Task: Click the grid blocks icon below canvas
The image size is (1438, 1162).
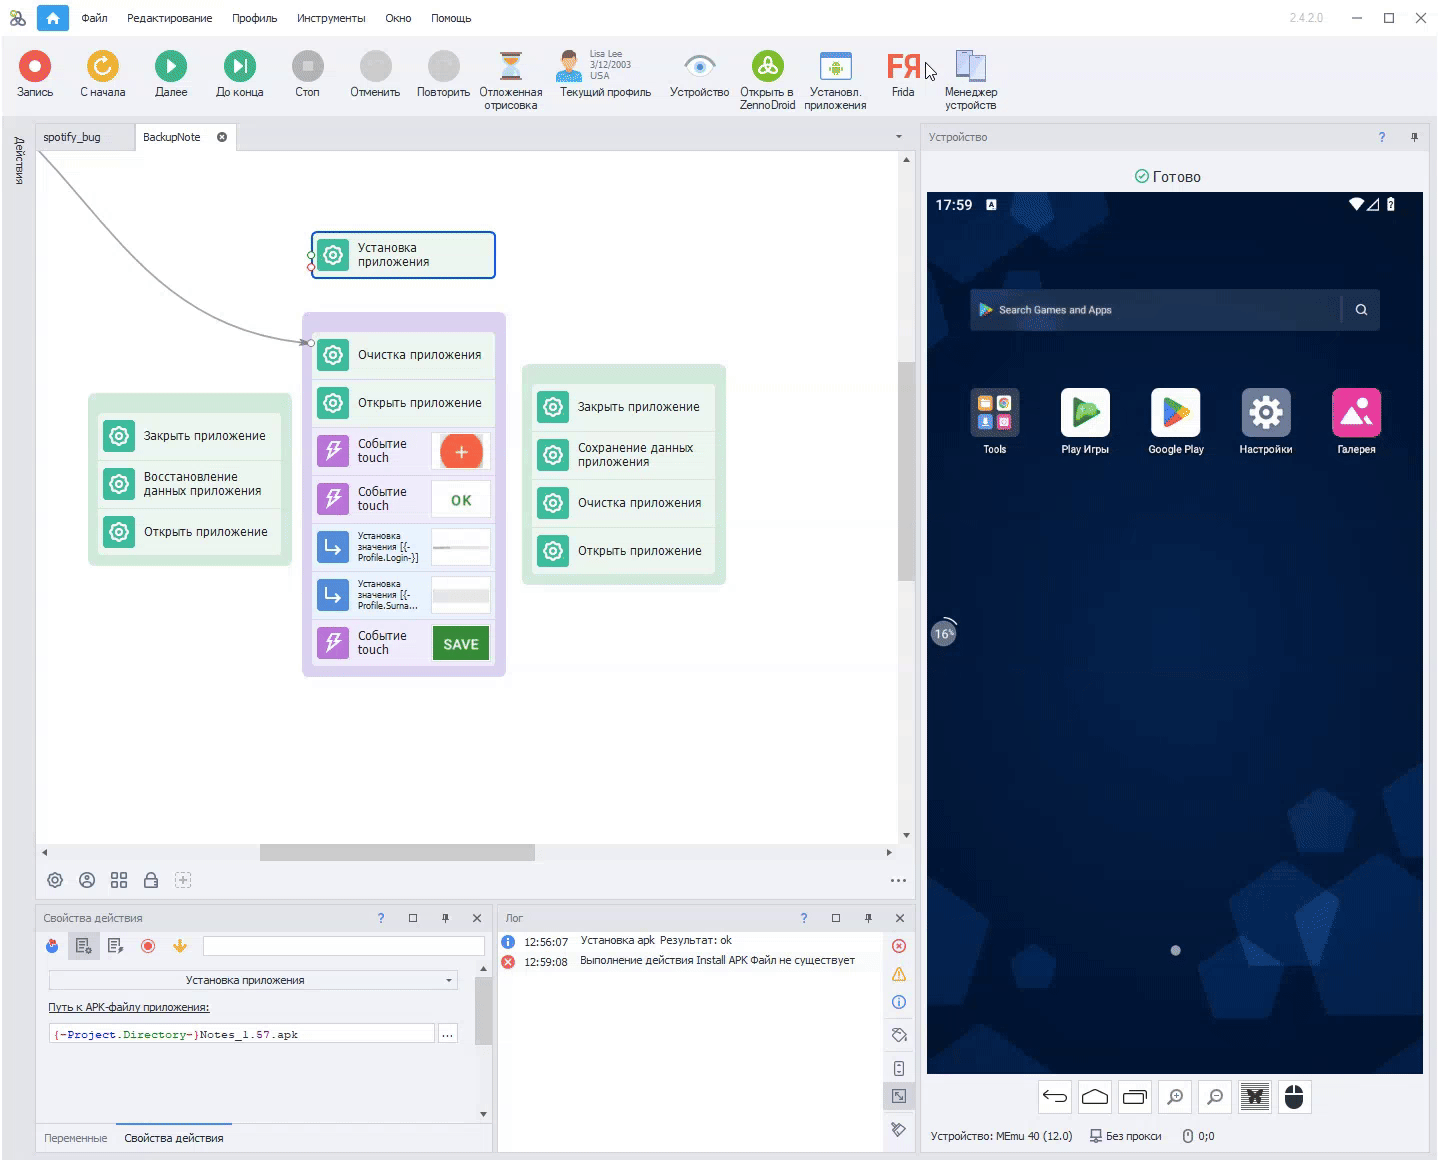Action: pos(119,880)
